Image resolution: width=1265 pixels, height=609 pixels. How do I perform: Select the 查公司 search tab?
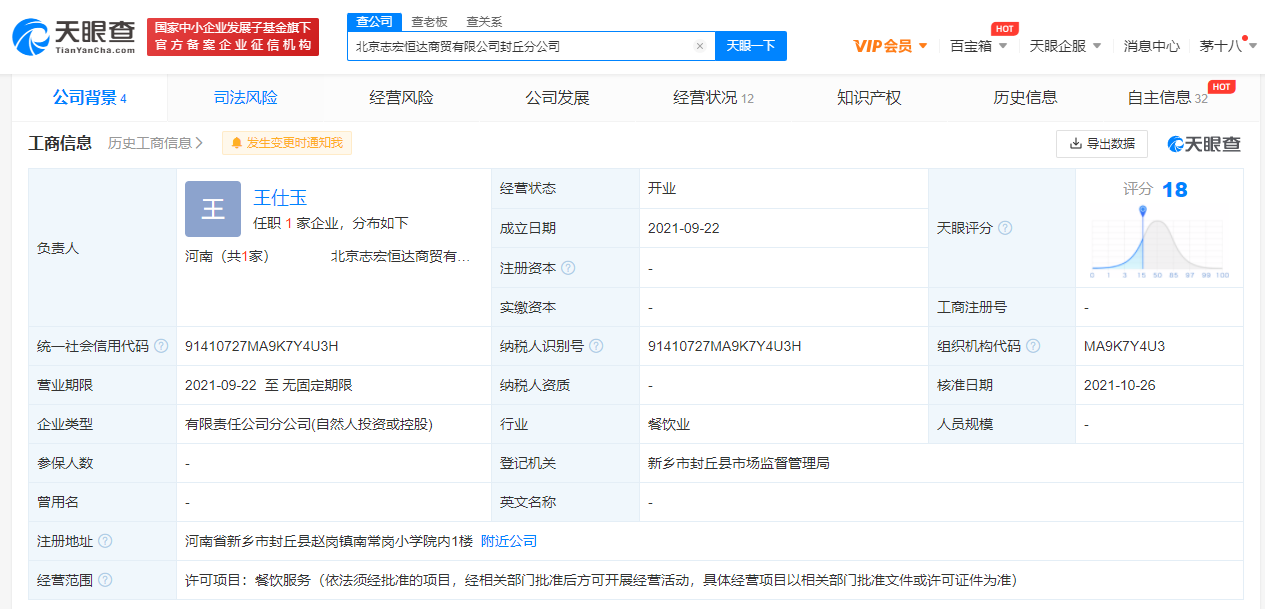point(375,21)
